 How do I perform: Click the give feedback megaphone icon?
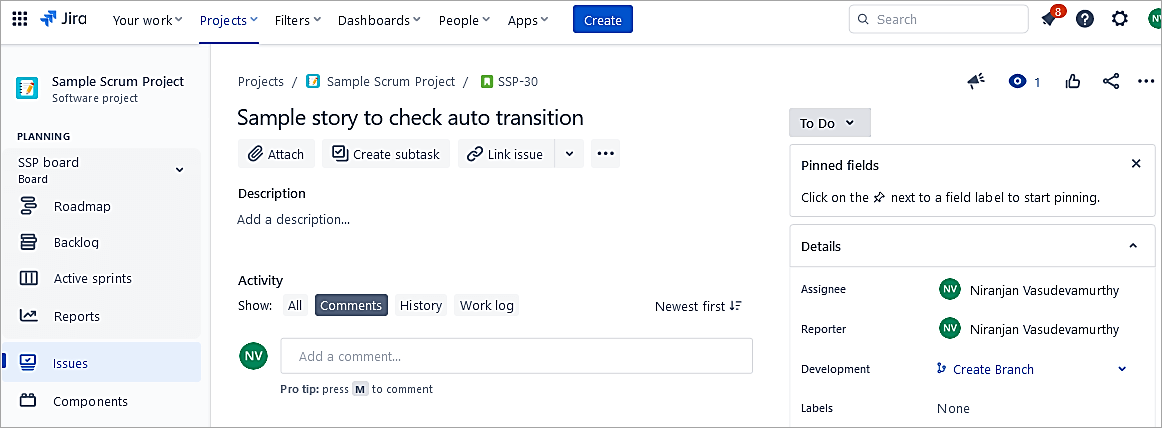(x=976, y=82)
